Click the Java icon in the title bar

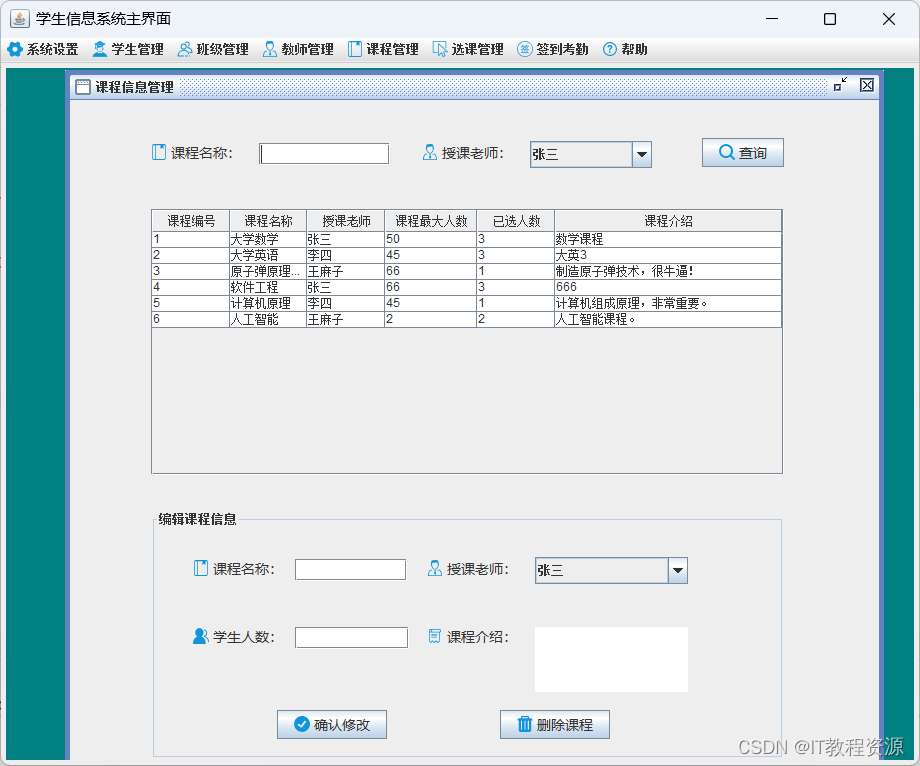[x=20, y=19]
